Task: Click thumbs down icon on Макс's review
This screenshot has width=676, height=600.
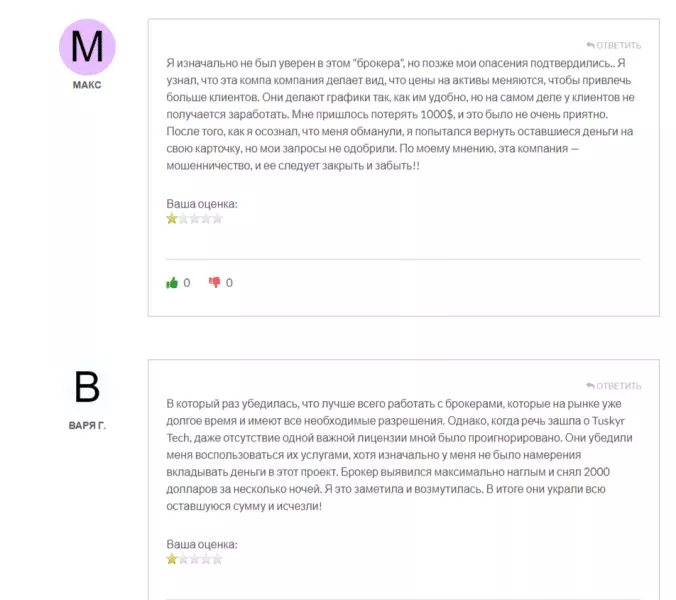Action: [214, 282]
